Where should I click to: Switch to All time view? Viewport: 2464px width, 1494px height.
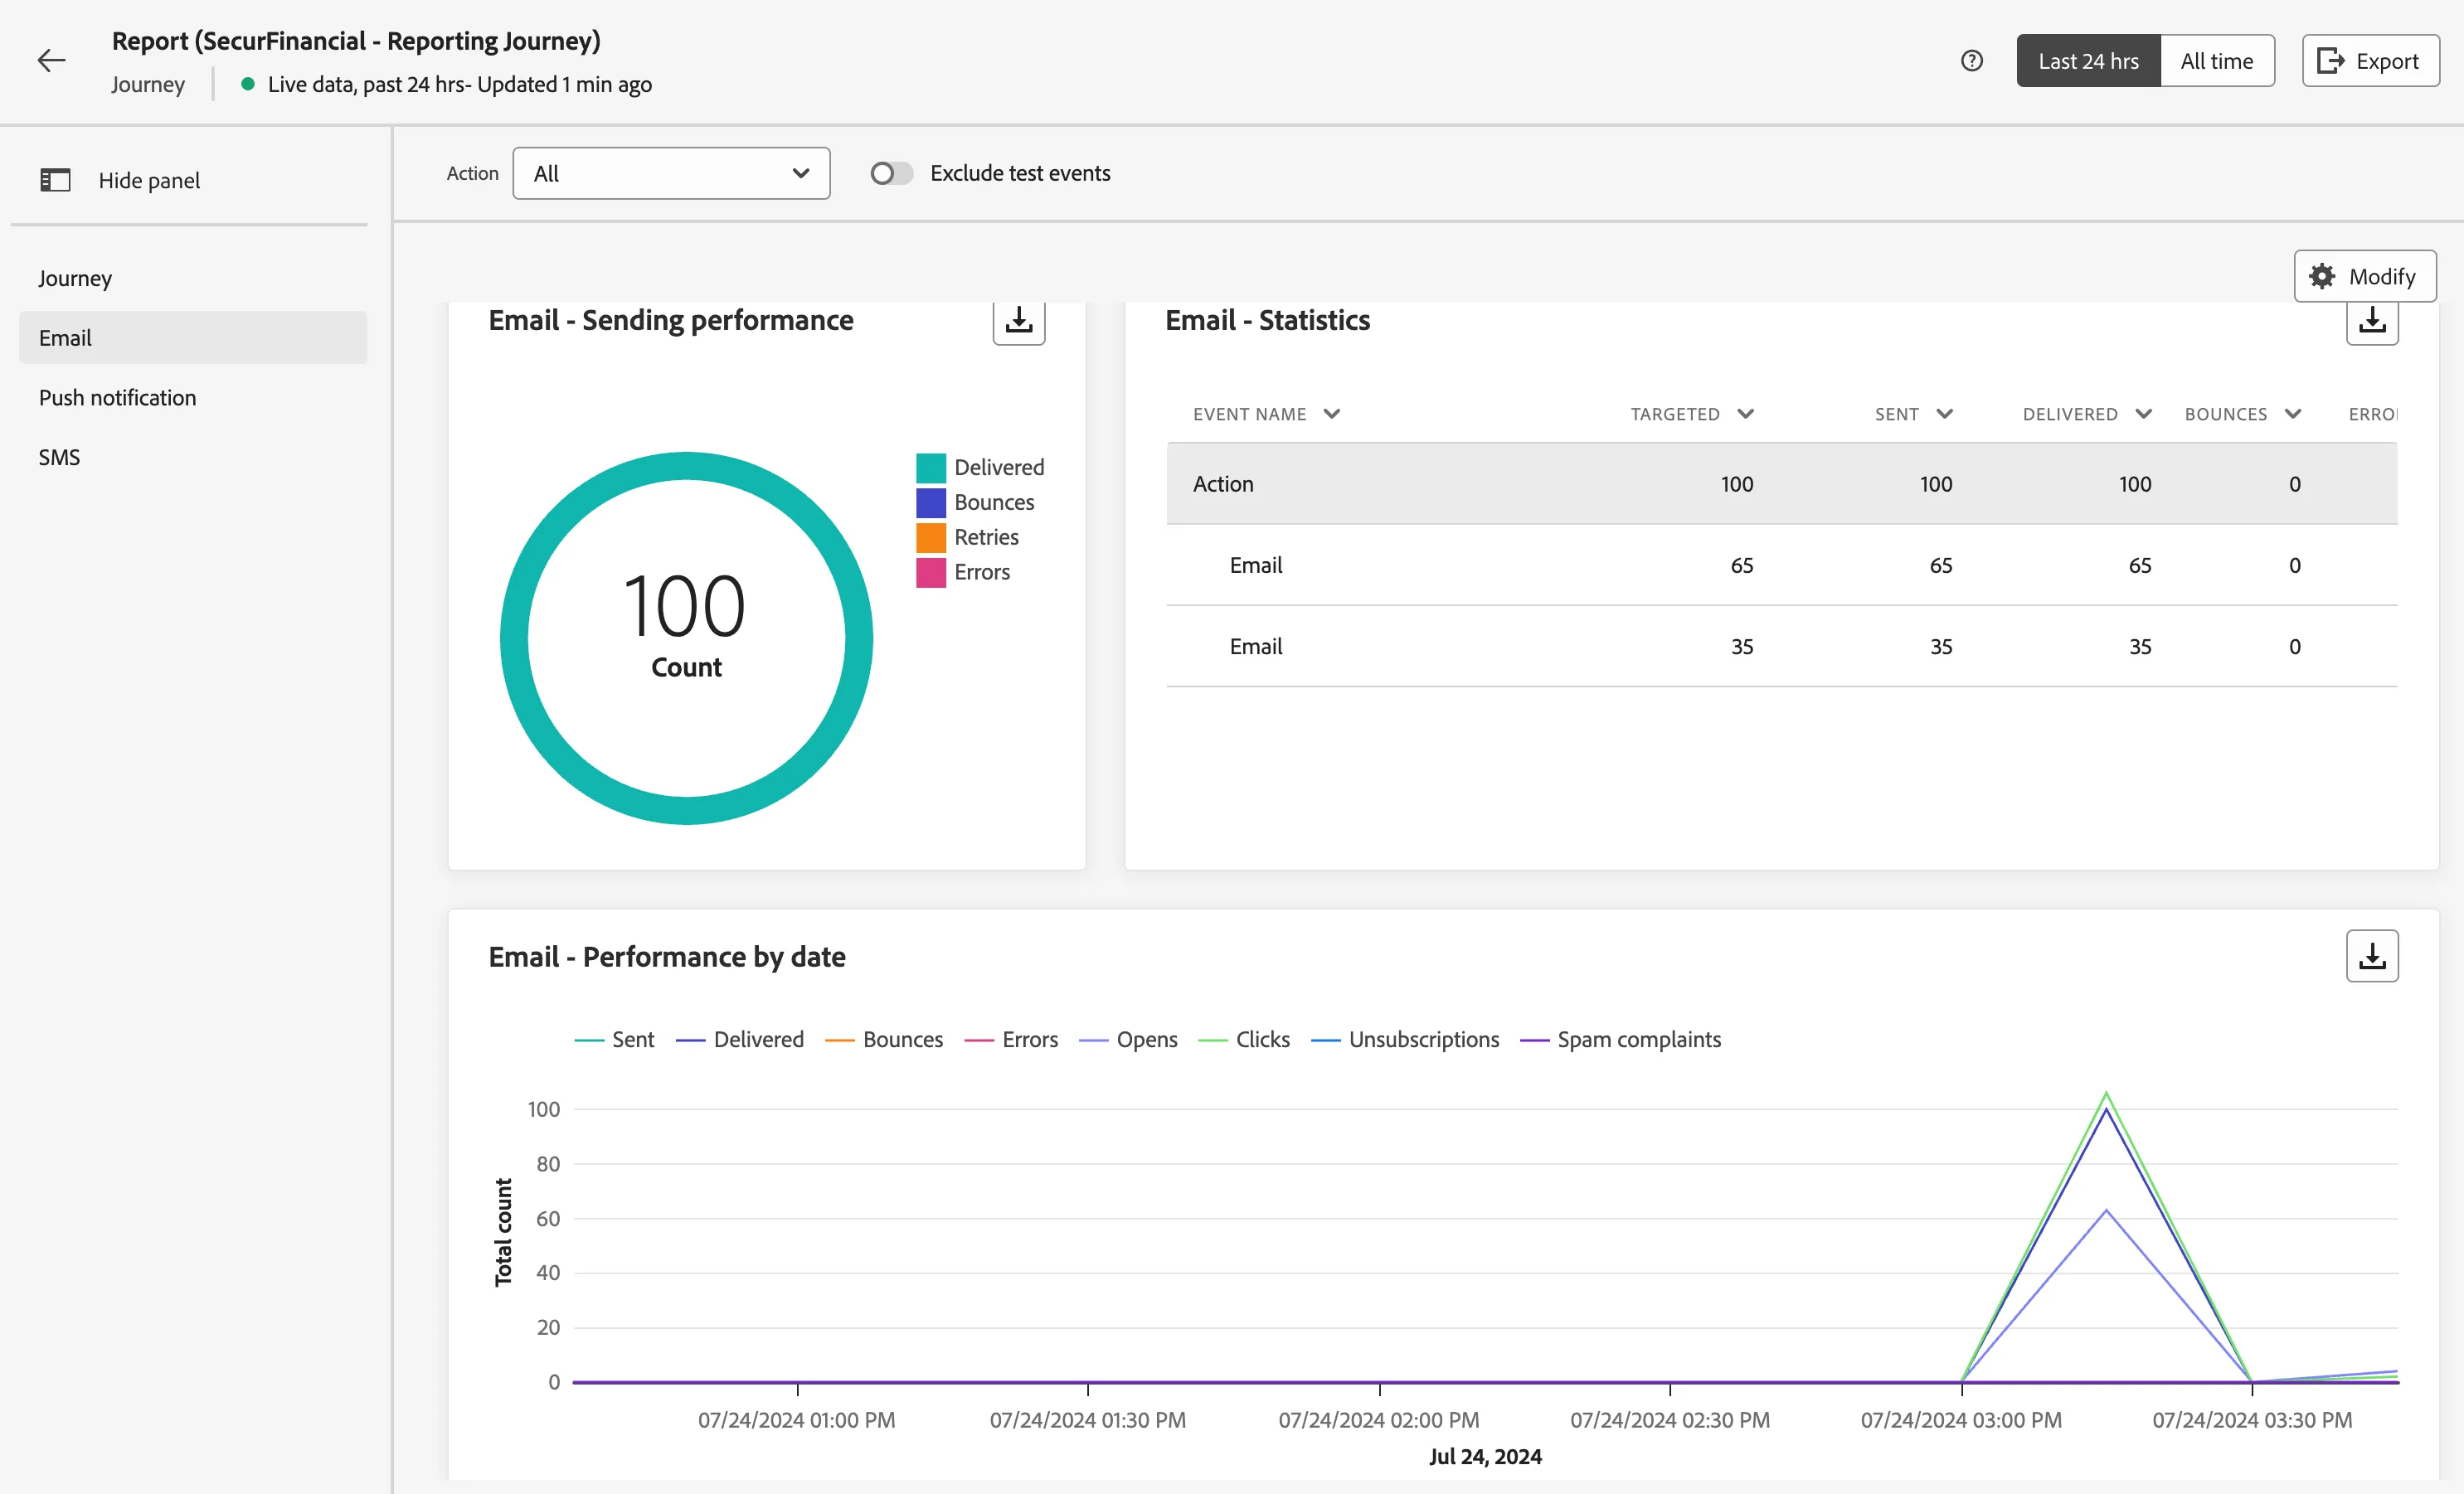pyautogui.click(x=2216, y=61)
